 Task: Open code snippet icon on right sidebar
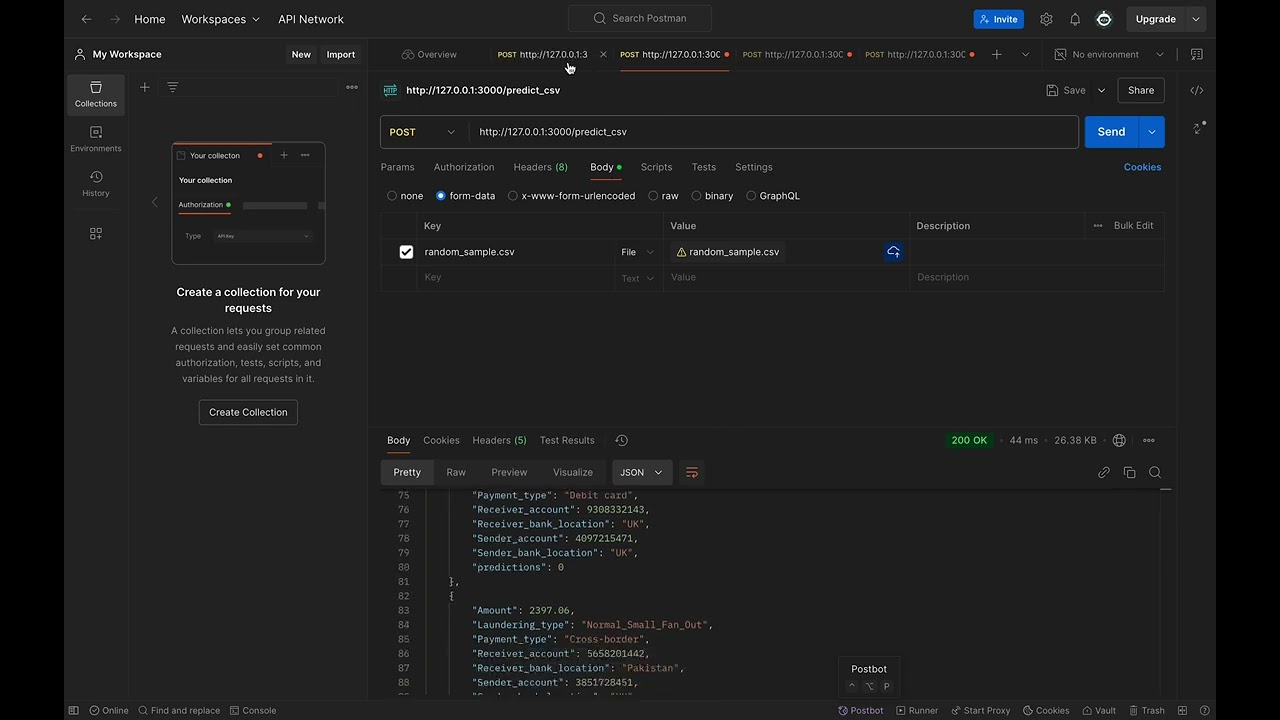[x=1197, y=90]
